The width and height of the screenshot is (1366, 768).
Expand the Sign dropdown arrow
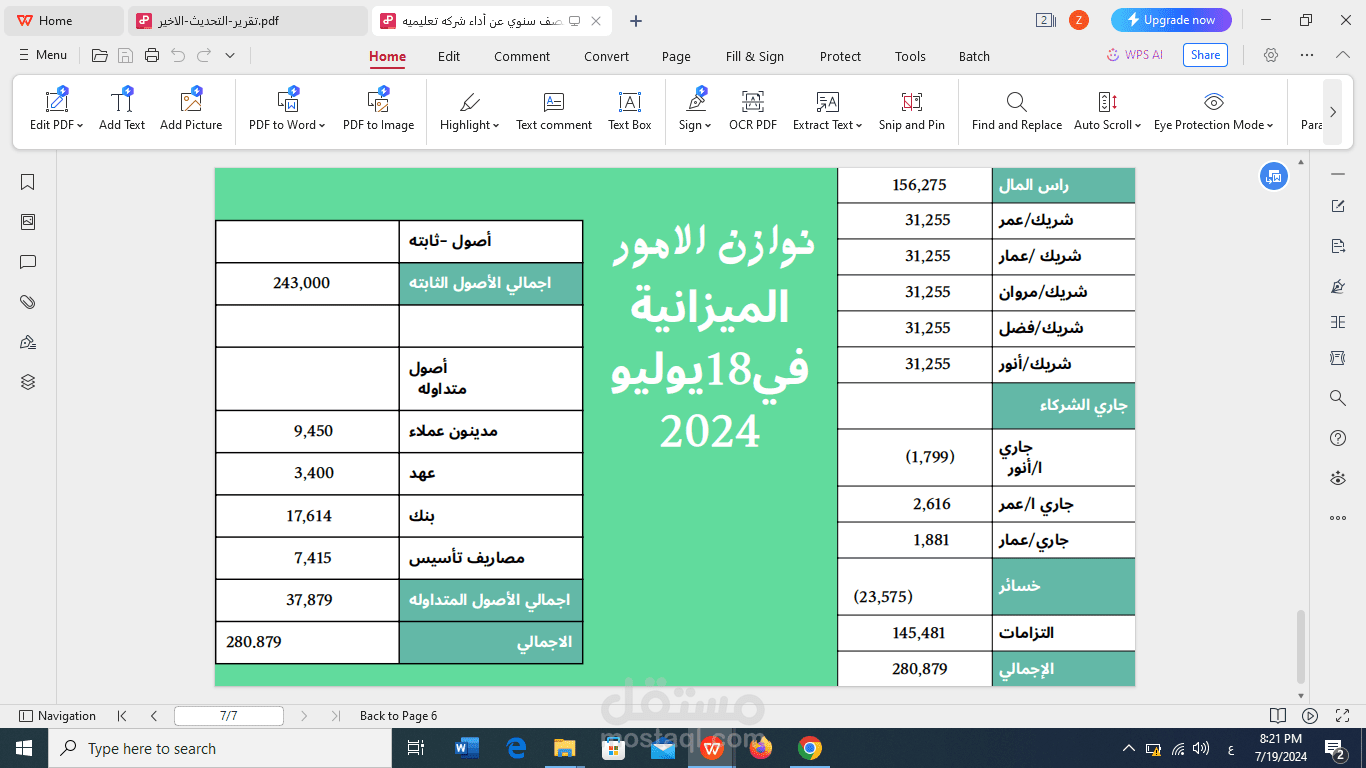coord(708,126)
